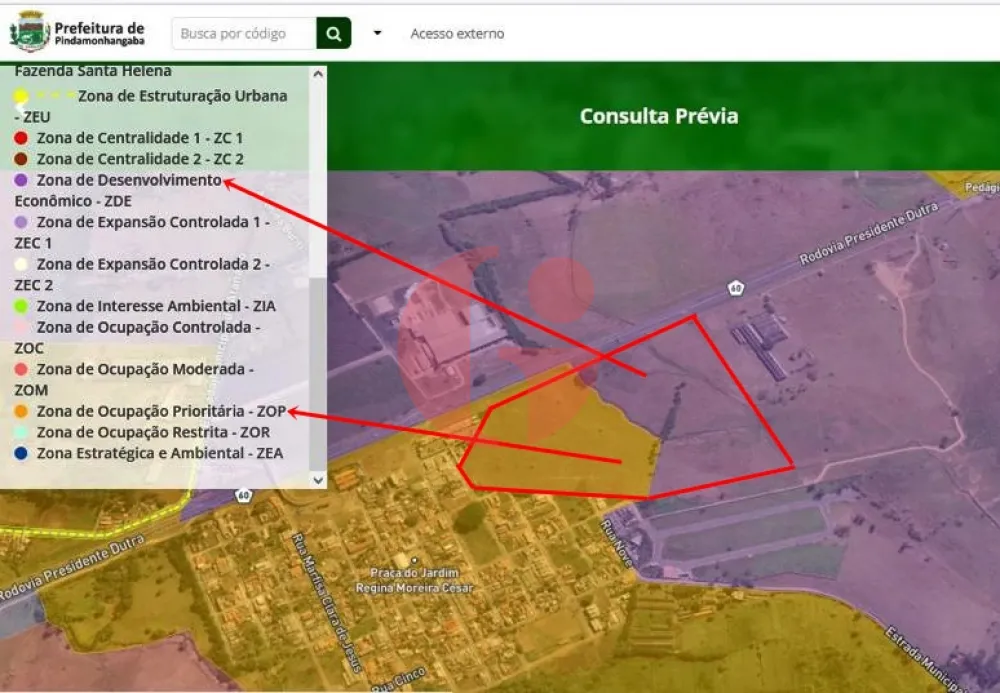Viewport: 1000px width, 693px height.
Task: Click the dark blue dot for Zona Estratégica e Ambiental
Action: [21, 453]
